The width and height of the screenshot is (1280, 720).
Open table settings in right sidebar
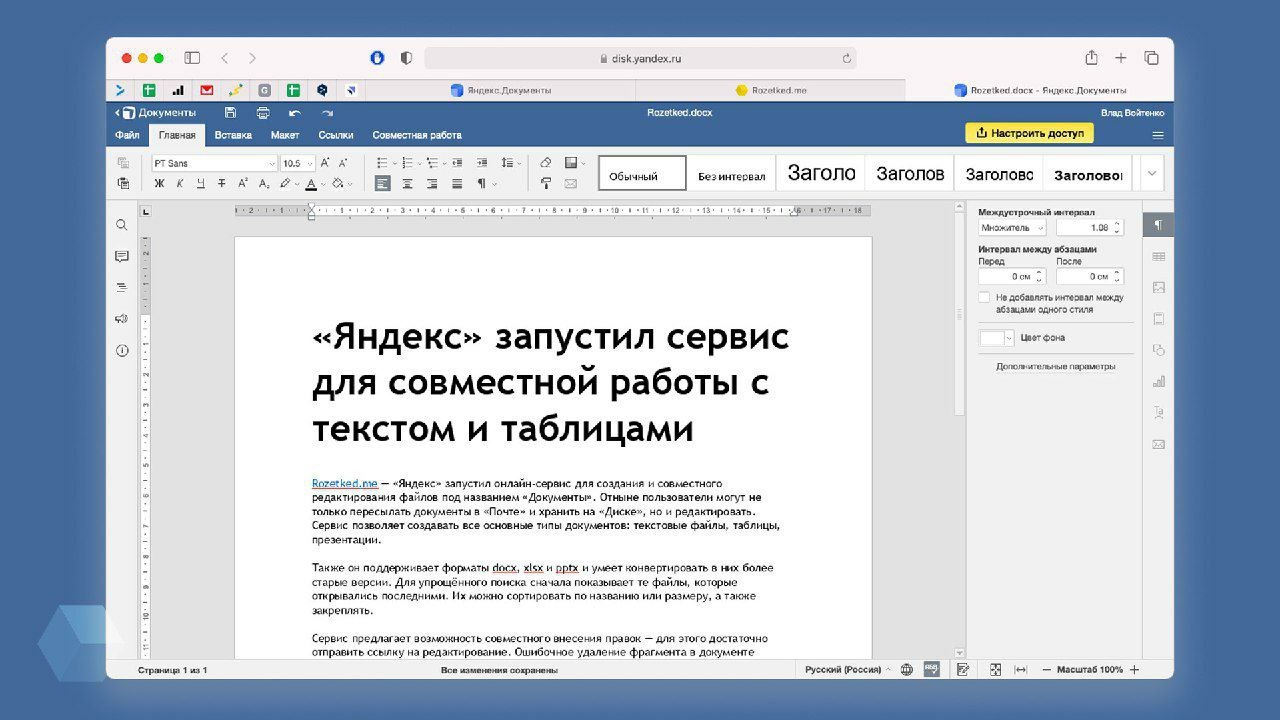(1159, 256)
